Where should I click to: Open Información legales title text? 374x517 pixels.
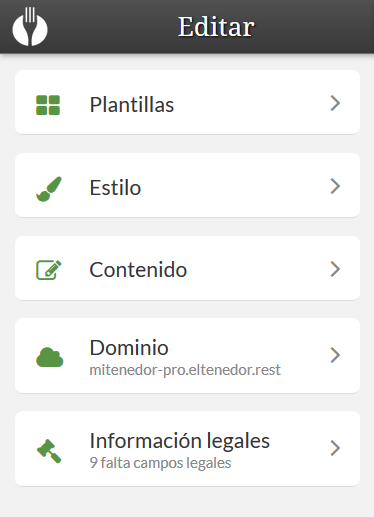tap(180, 441)
